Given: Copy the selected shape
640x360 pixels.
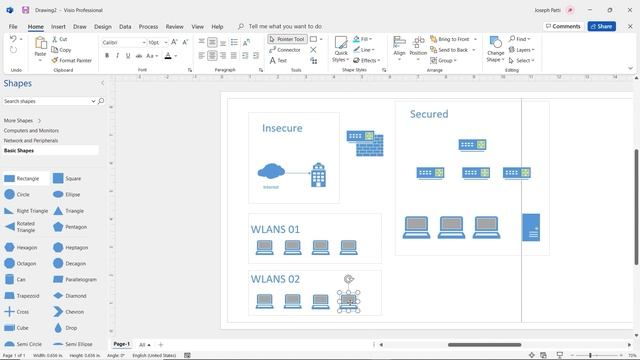Looking at the screenshot, I should pos(61,50).
